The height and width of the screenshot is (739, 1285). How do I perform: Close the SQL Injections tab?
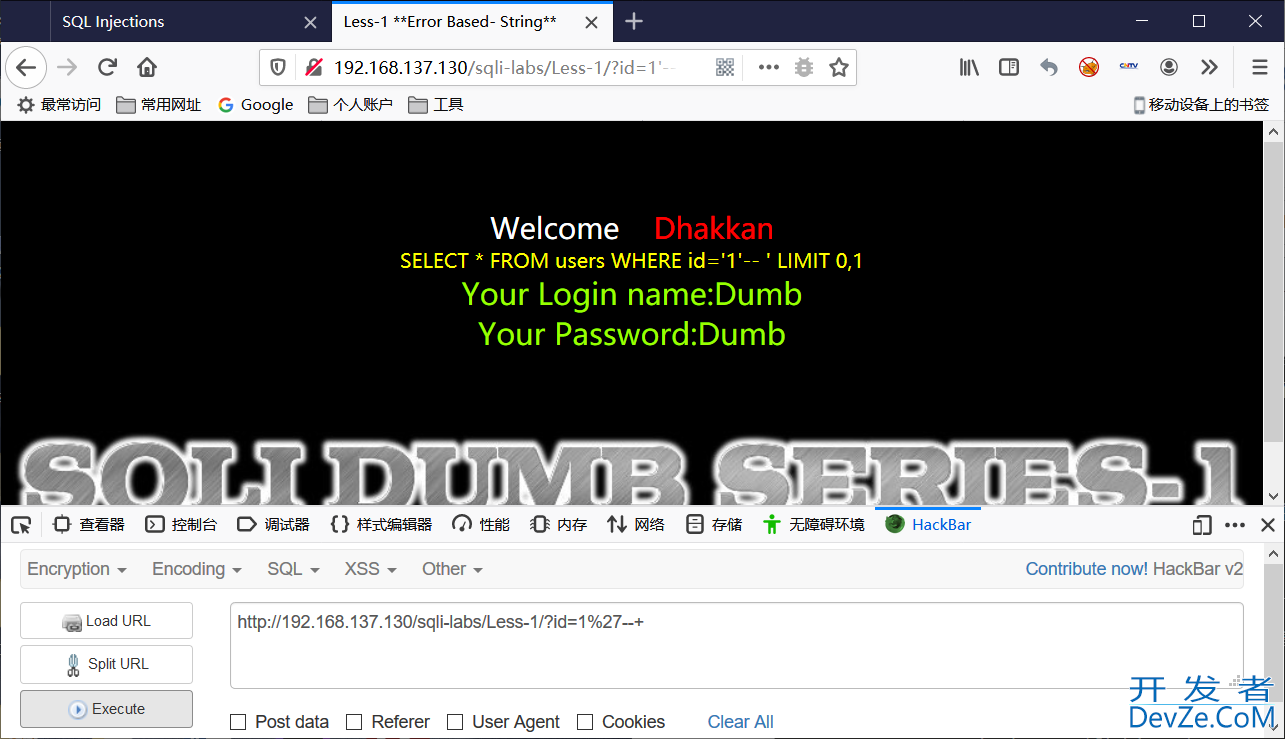tap(311, 22)
